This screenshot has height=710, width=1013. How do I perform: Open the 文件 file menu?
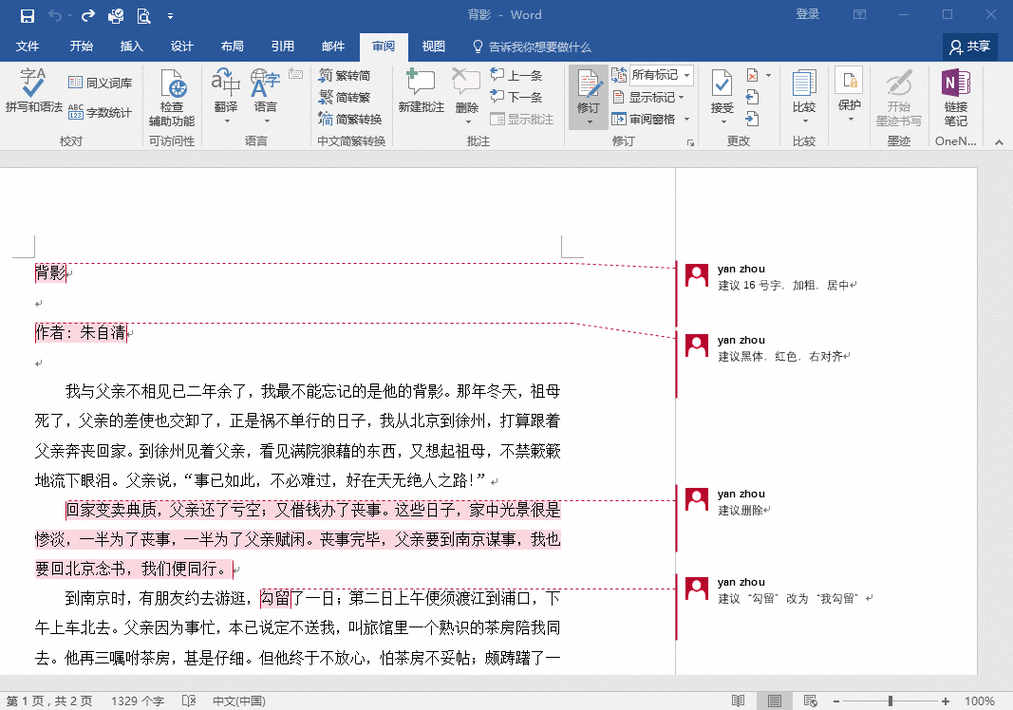click(x=28, y=46)
